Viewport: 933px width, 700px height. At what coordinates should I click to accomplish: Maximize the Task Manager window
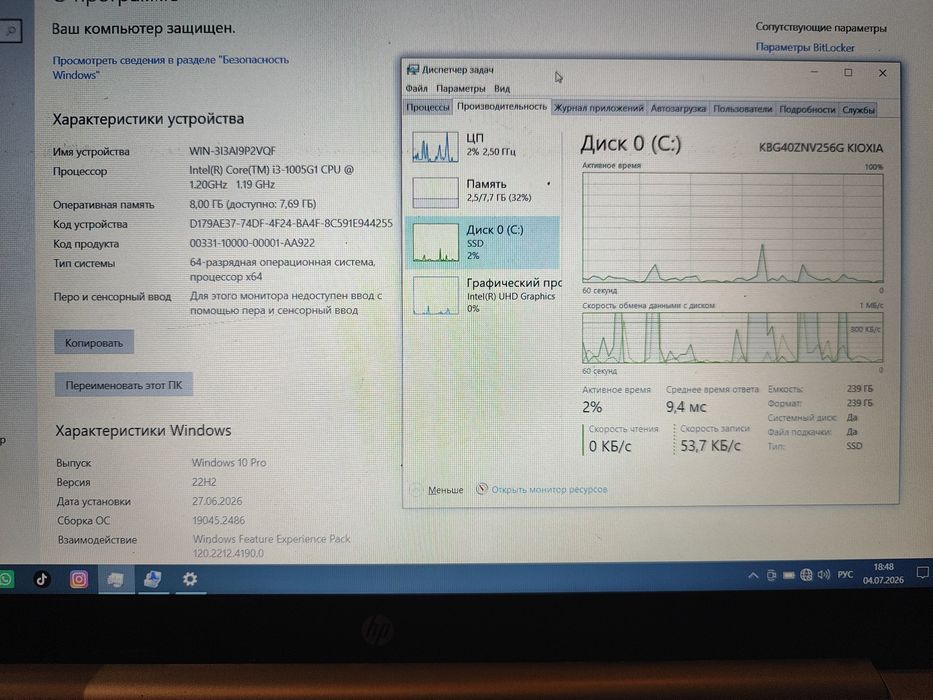coord(848,73)
